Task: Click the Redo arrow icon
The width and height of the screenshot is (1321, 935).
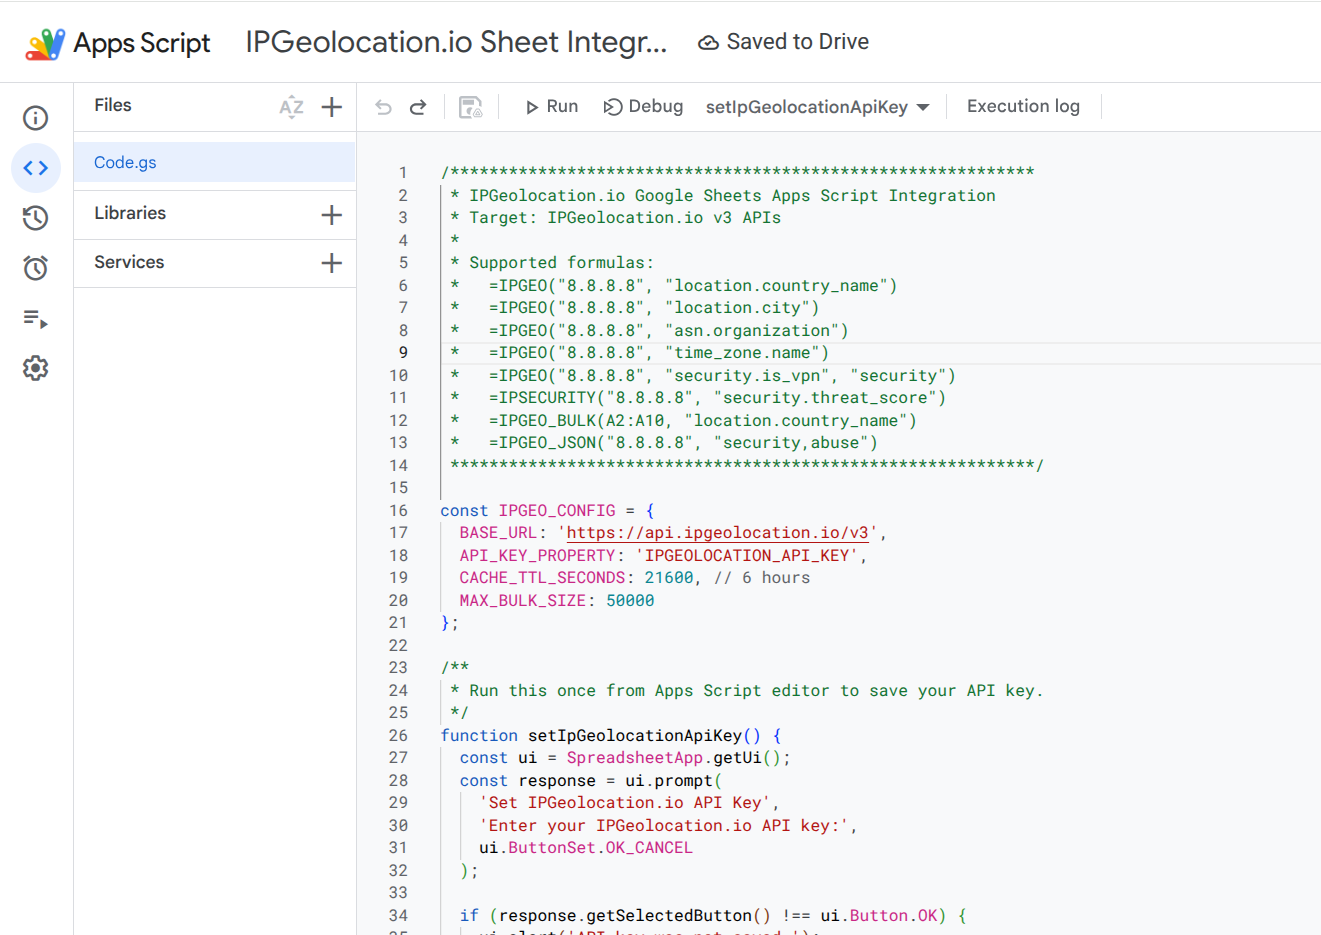Action: [x=418, y=107]
